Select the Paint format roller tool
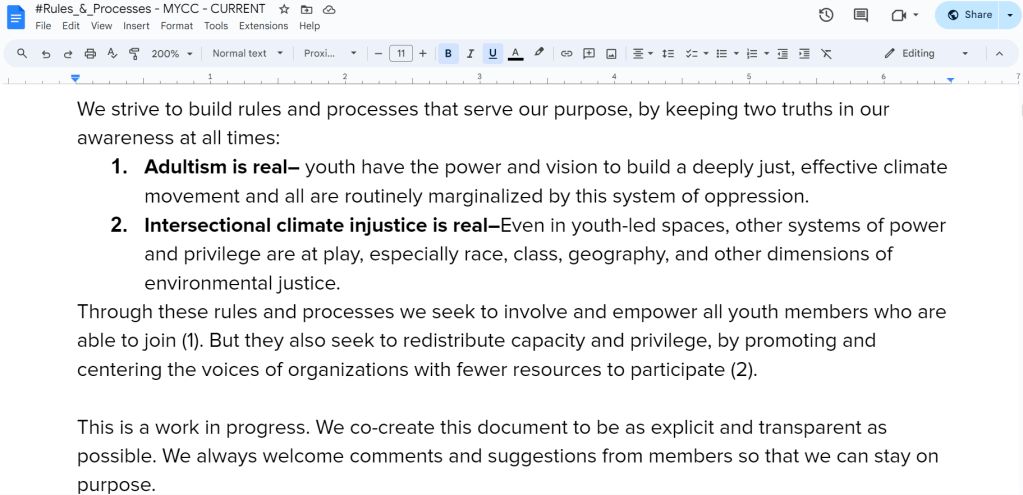The width and height of the screenshot is (1023, 495). click(134, 54)
